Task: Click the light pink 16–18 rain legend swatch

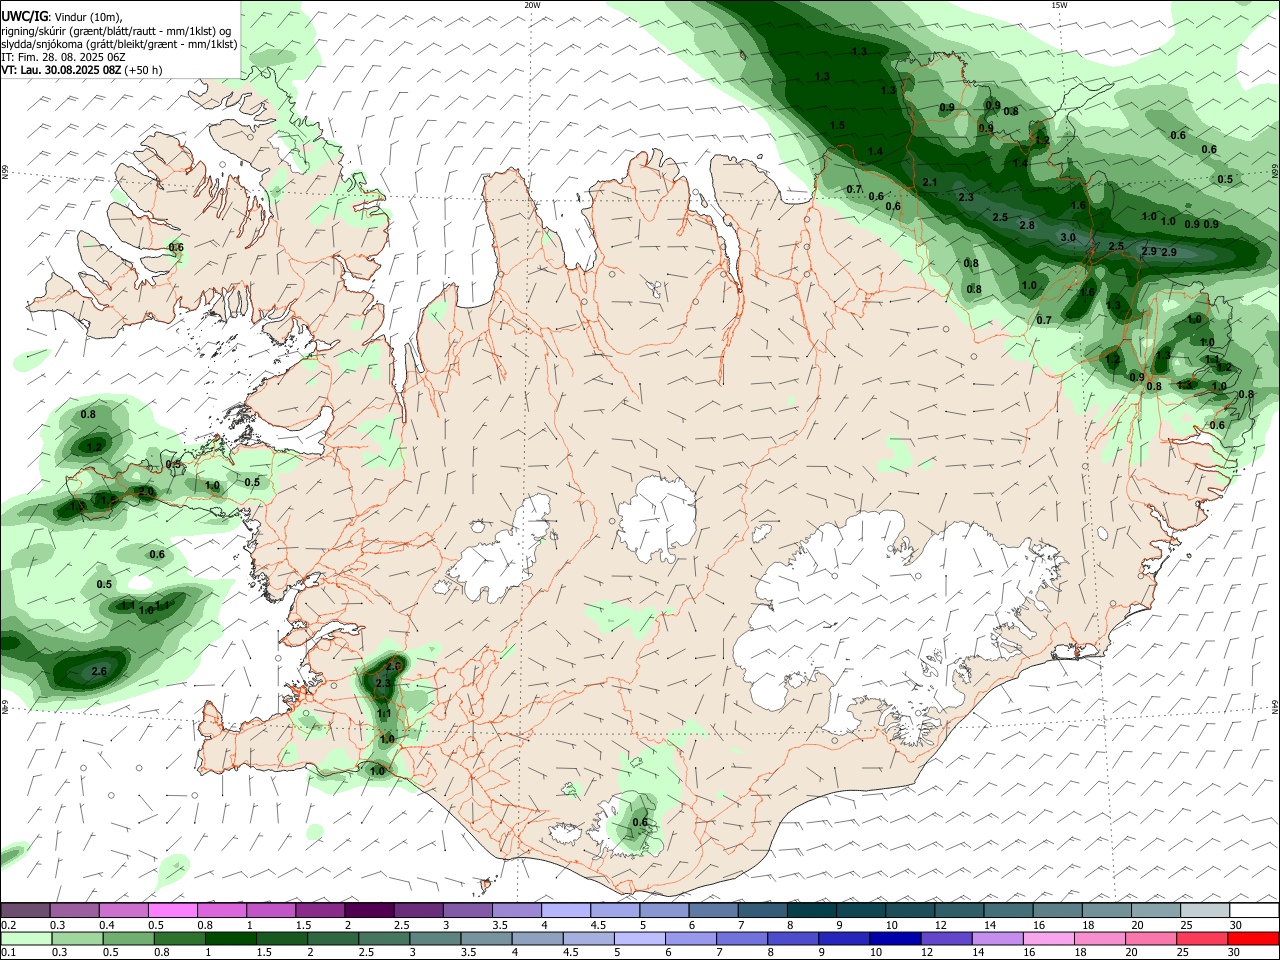Action: coord(1050,940)
